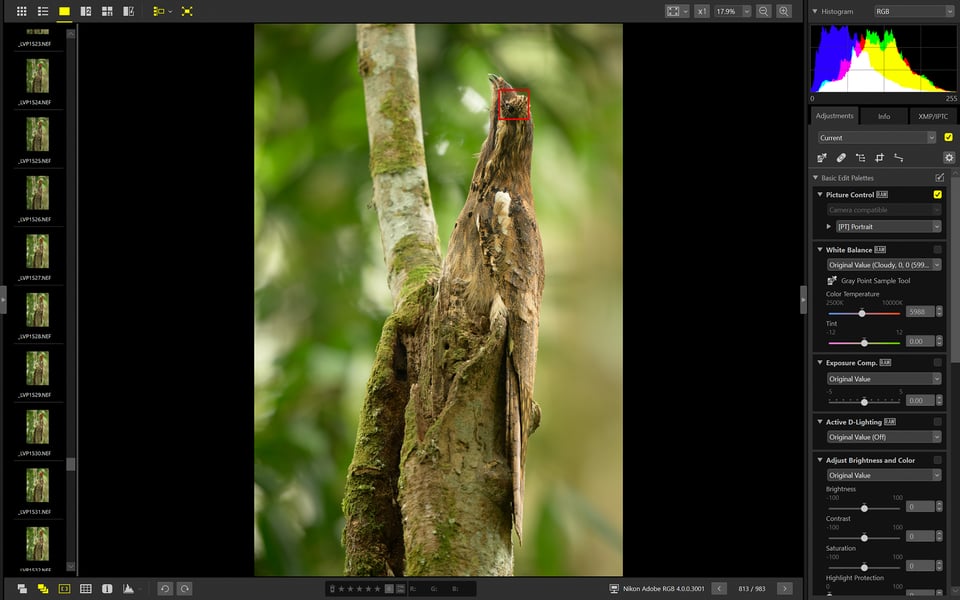Open the before-and-after comparison view
Screen dimensions: 960x600
click(129, 11)
